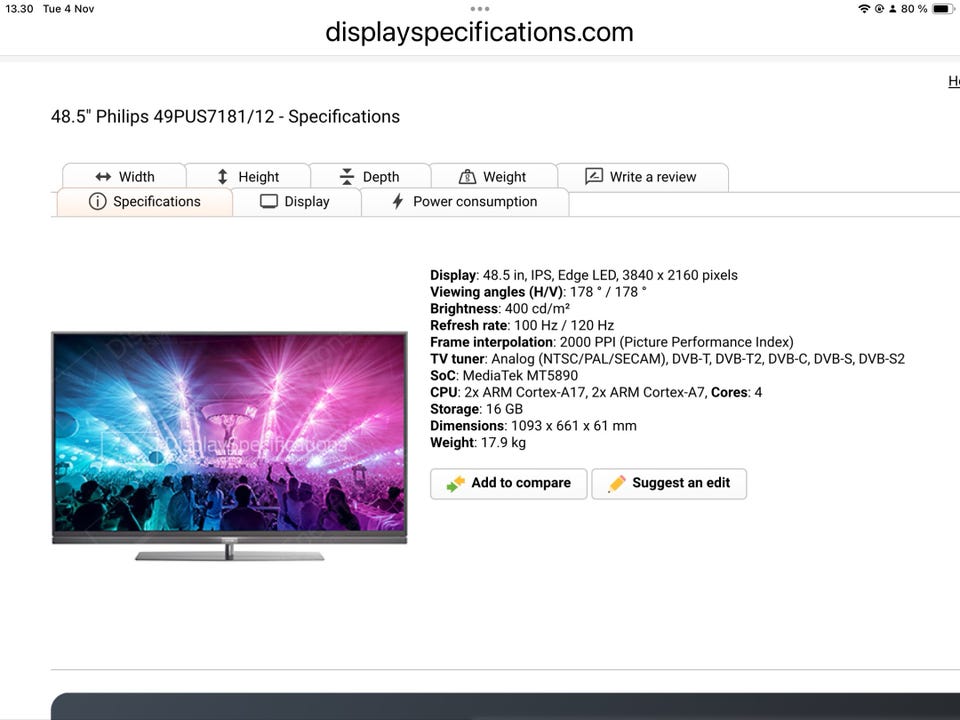Screen dimensions: 960x720
Task: Click the horizontal arrows Width icon
Action: (x=103, y=177)
